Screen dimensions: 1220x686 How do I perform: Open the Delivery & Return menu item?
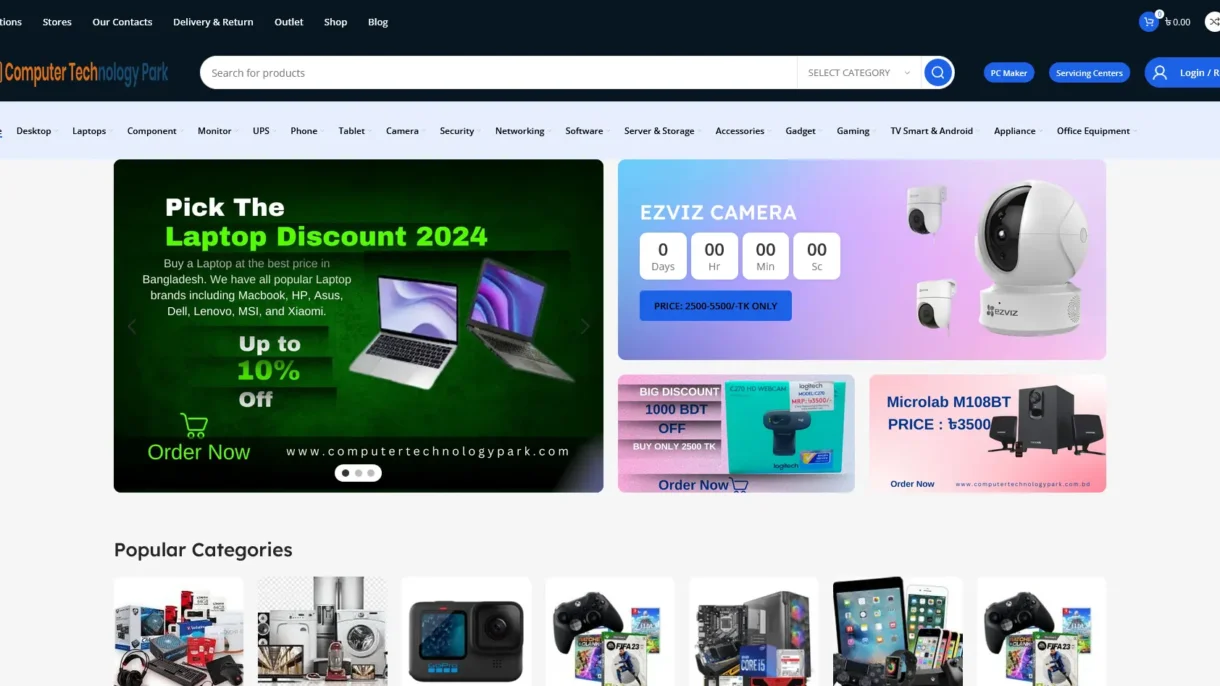tap(213, 22)
